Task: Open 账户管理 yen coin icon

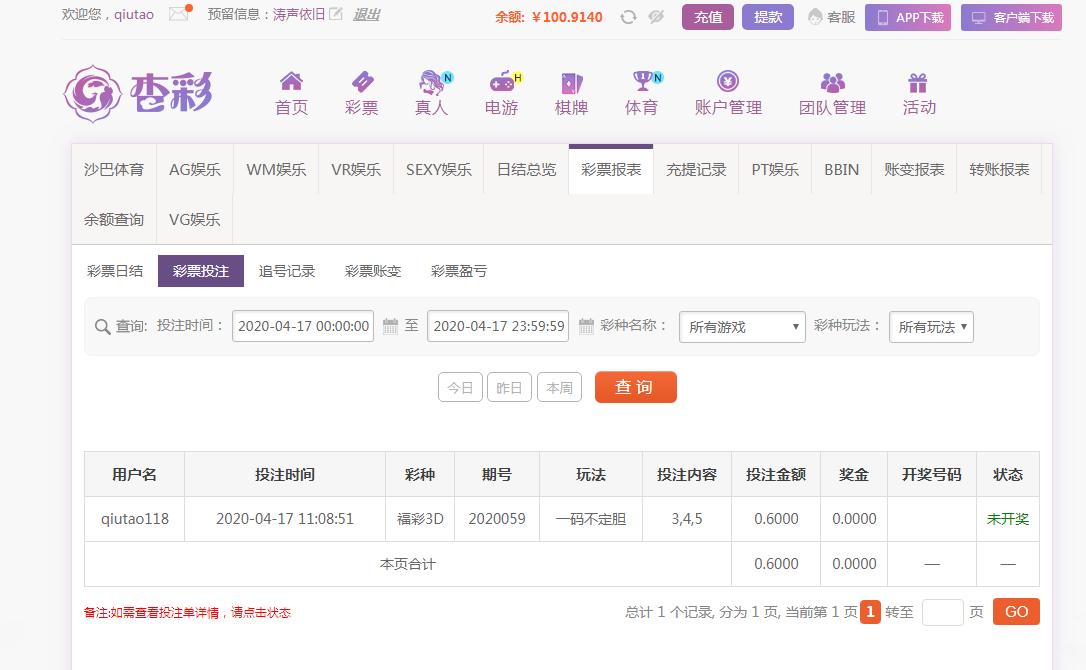Action: (x=728, y=81)
